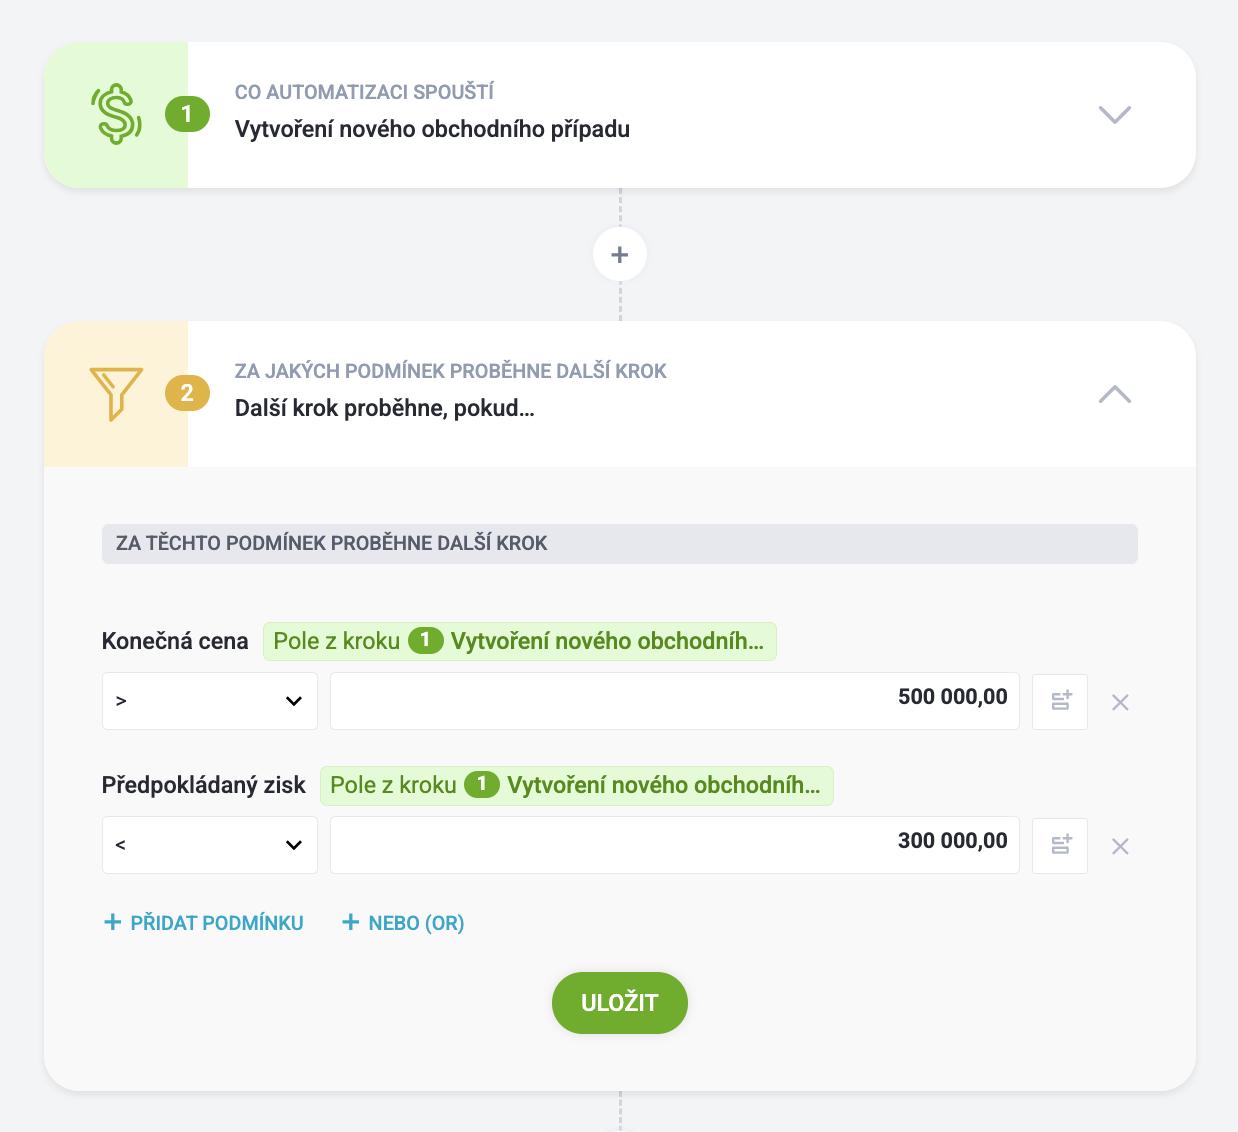Click the plus button between steps
Image resolution: width=1238 pixels, height=1132 pixels.
(620, 254)
